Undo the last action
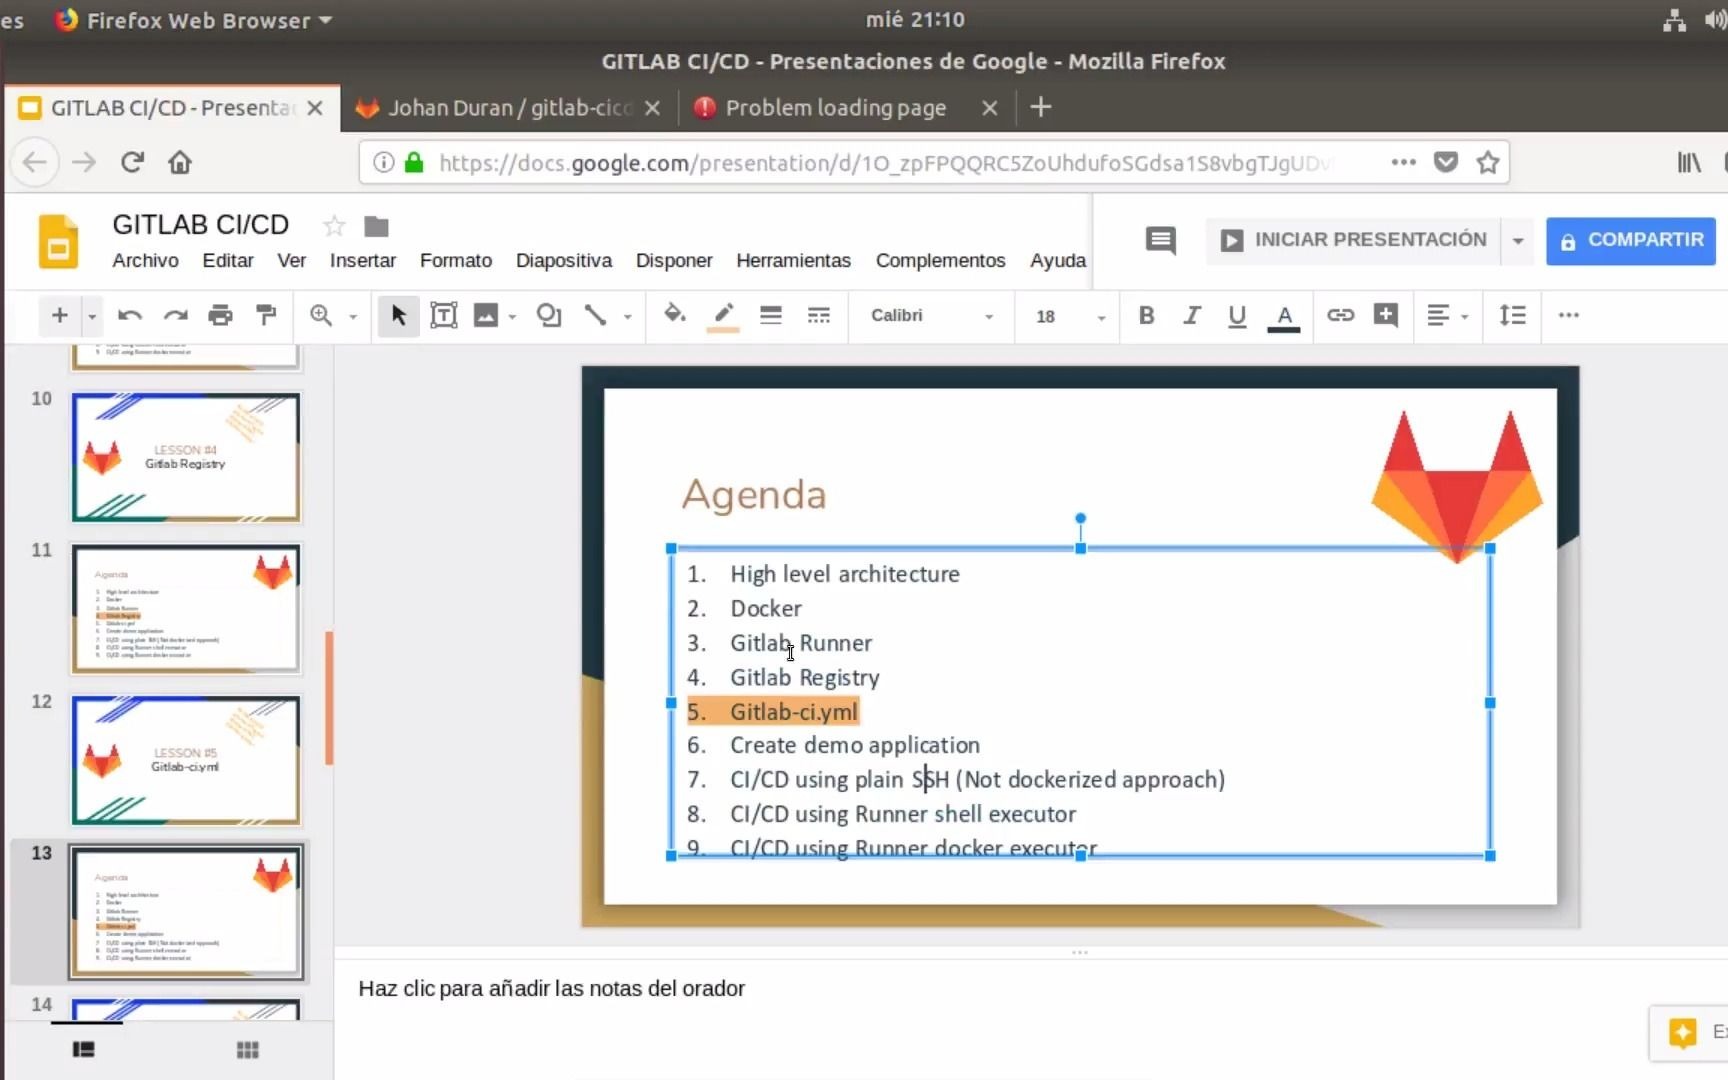This screenshot has width=1728, height=1080. [x=129, y=316]
